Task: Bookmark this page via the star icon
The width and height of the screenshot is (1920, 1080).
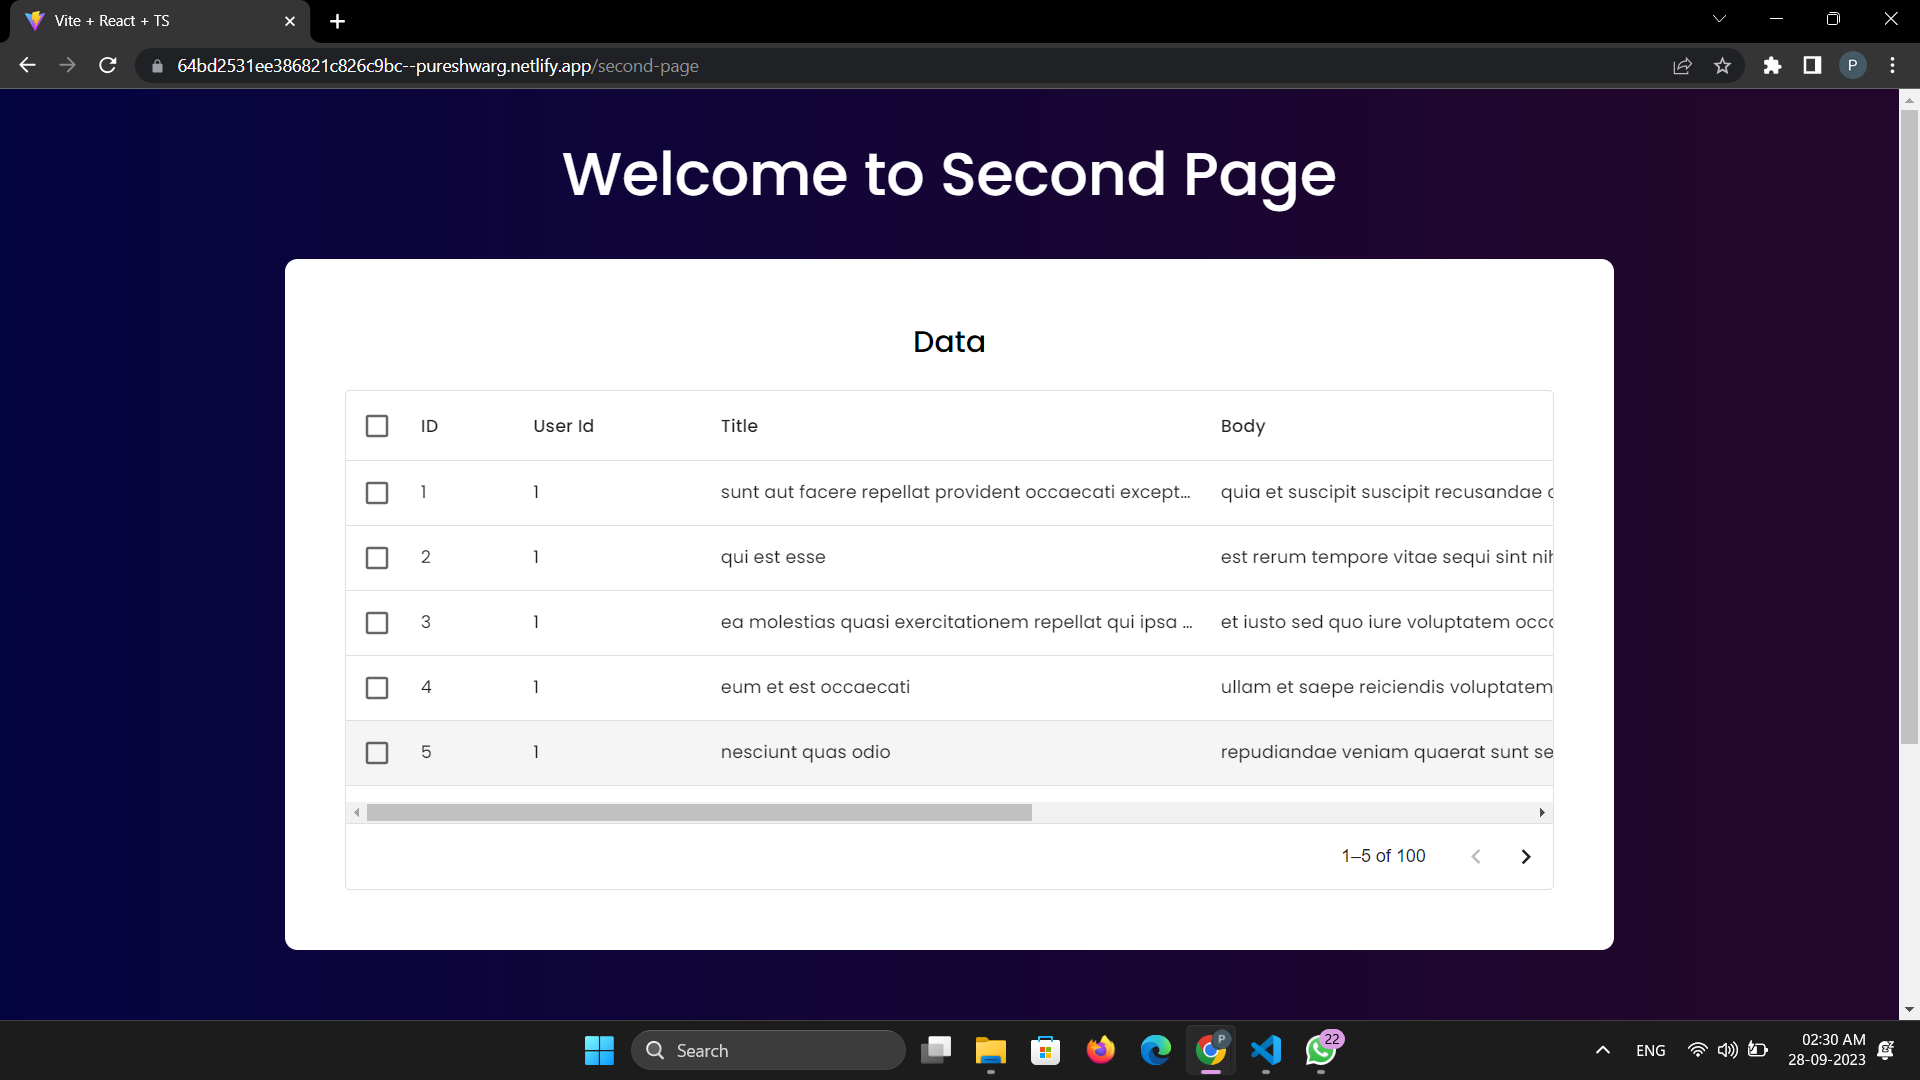Action: click(1723, 65)
